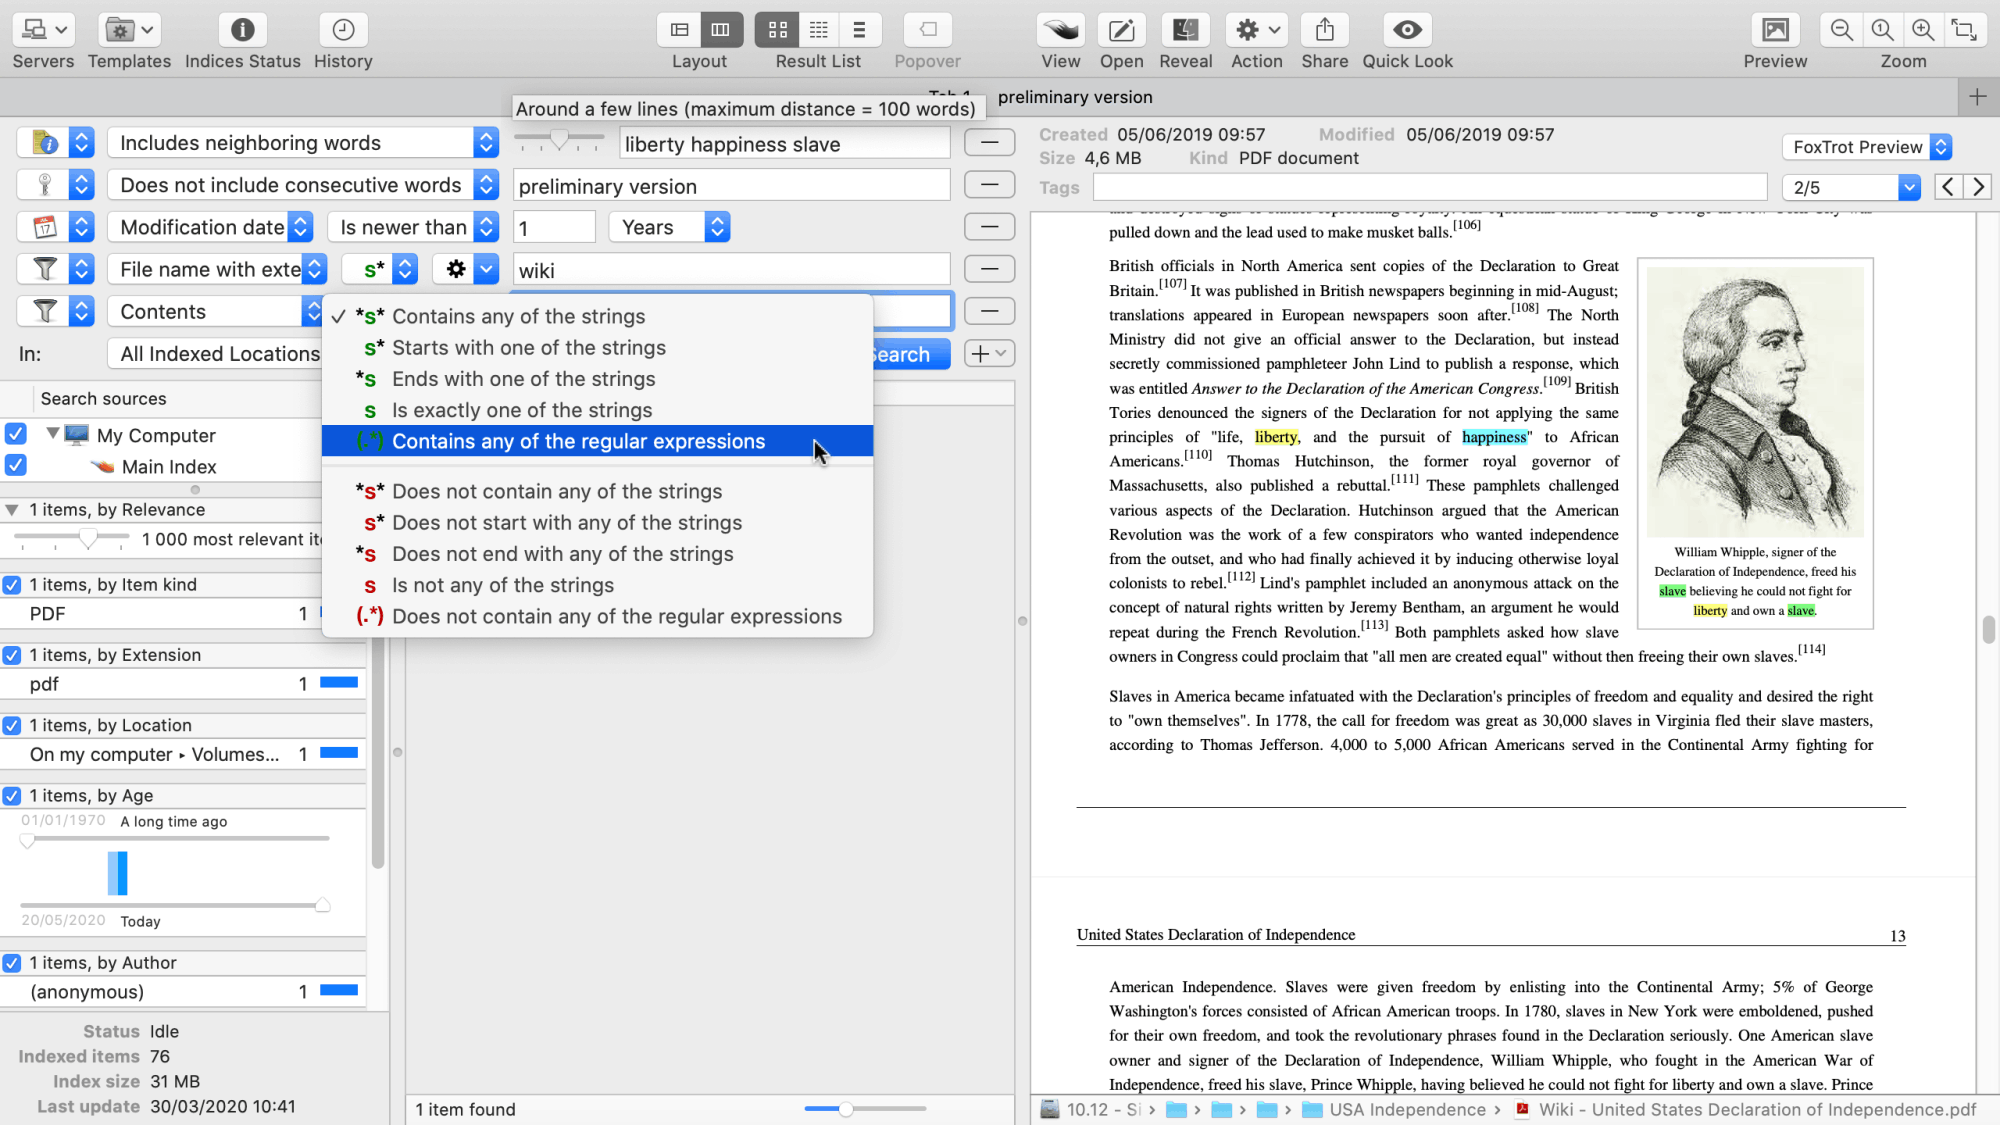This screenshot has width=2000, height=1125.
Task: Select the icon grid Result List view
Action: pyautogui.click(x=778, y=30)
